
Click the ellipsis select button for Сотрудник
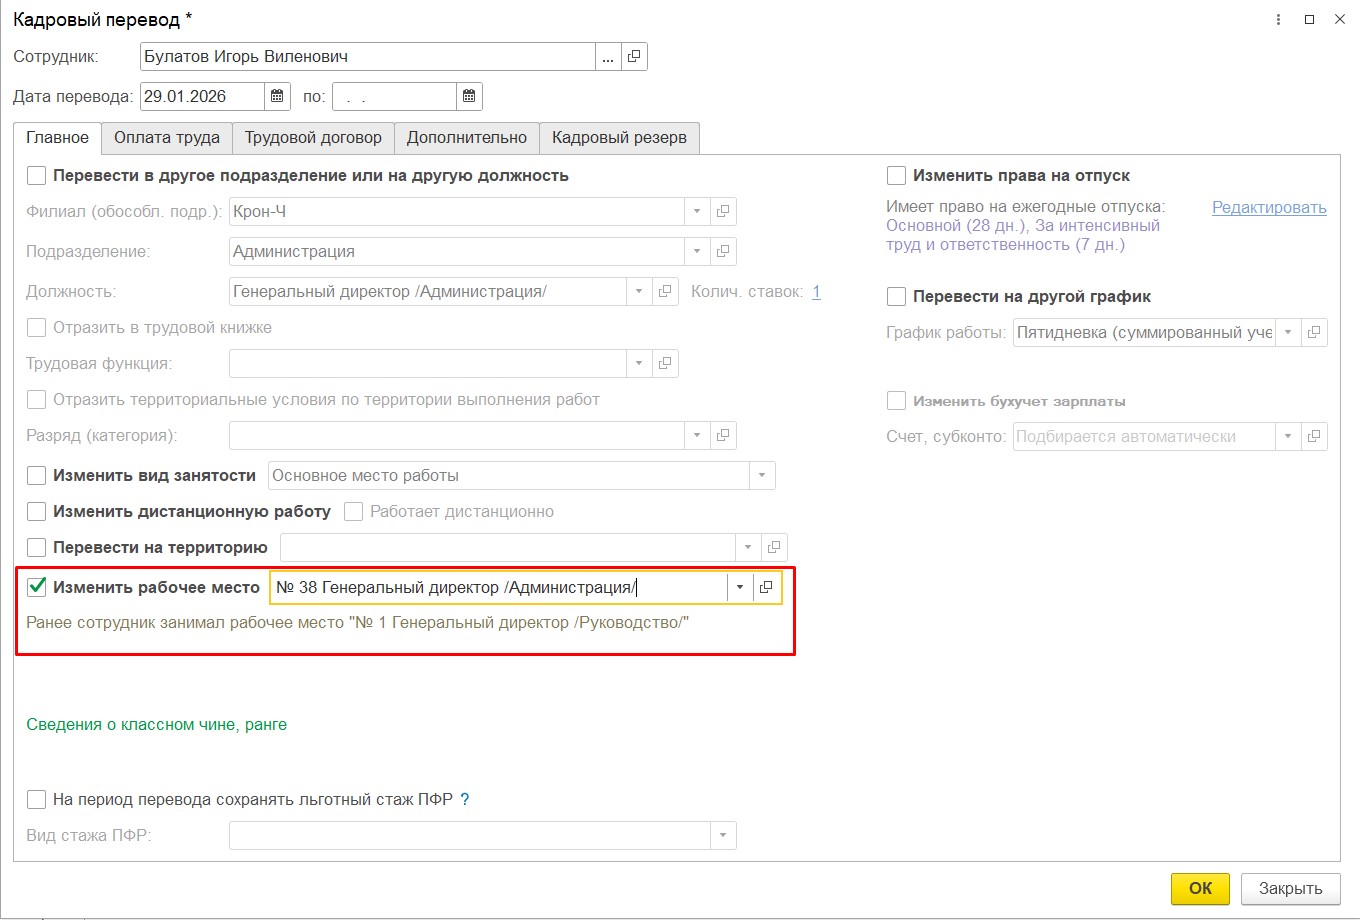click(608, 57)
